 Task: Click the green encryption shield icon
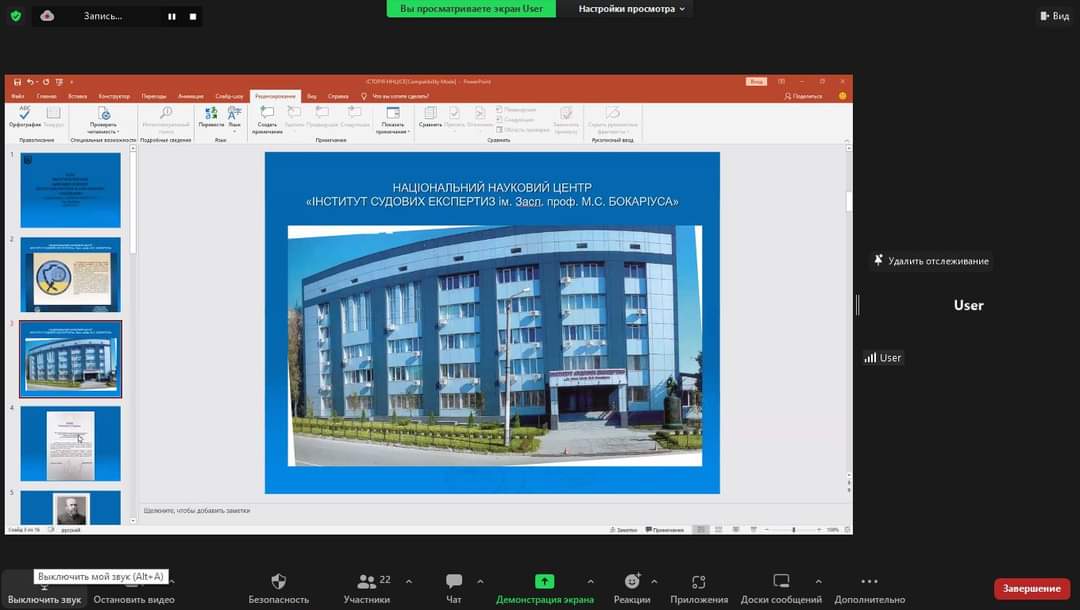(15, 16)
